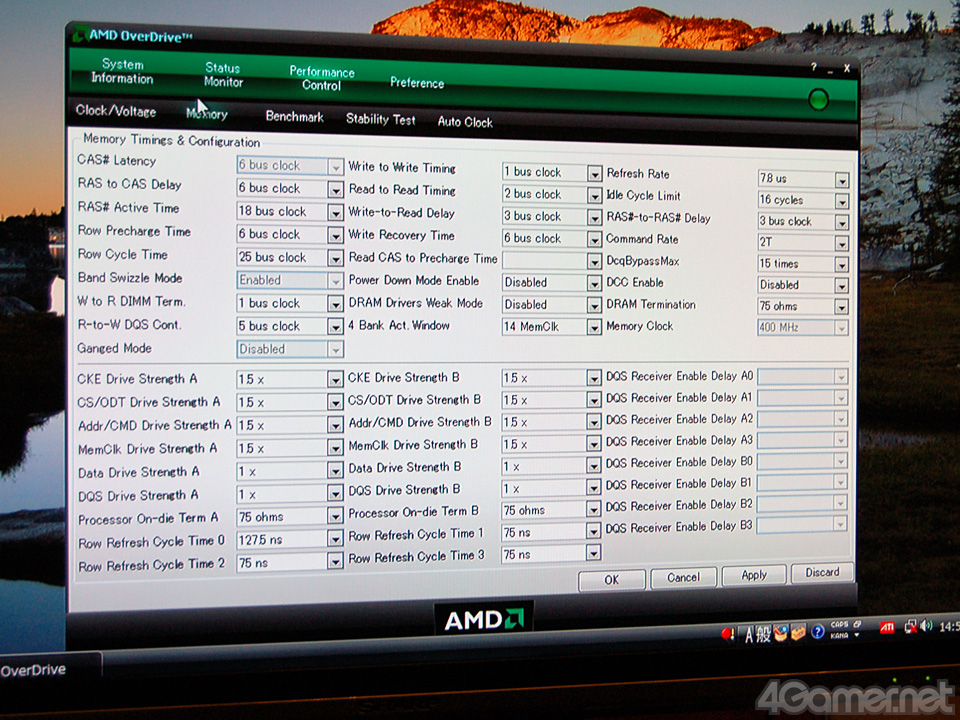Click the IME conversion mode 般 icon

763,634
